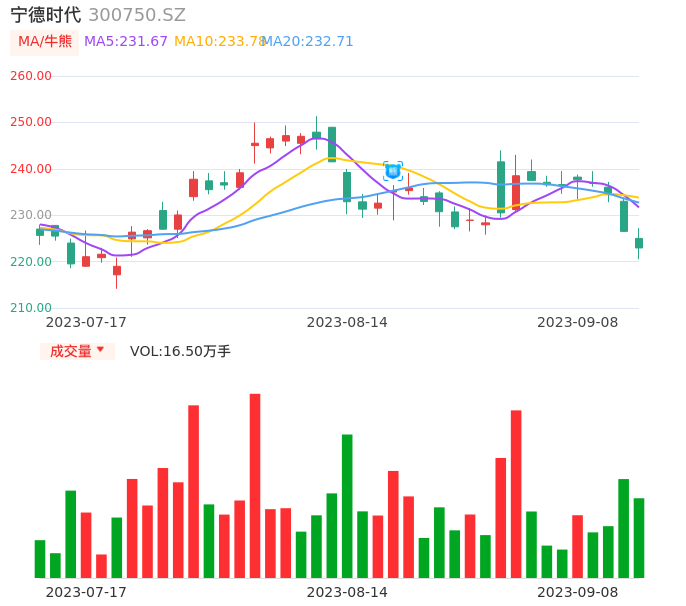Click the 210.00 price axis label
This screenshot has width=686, height=606.
31,308
